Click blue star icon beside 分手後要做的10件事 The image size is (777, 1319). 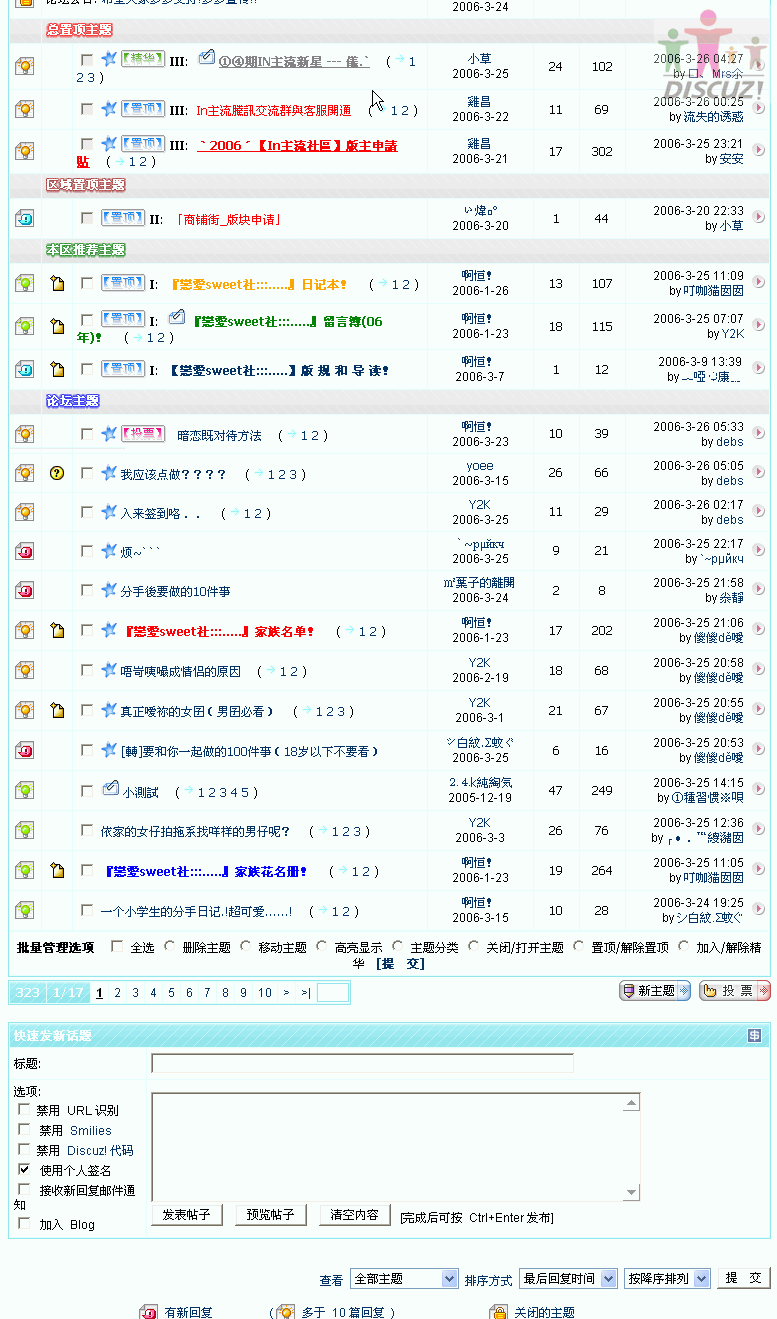click(x=109, y=590)
